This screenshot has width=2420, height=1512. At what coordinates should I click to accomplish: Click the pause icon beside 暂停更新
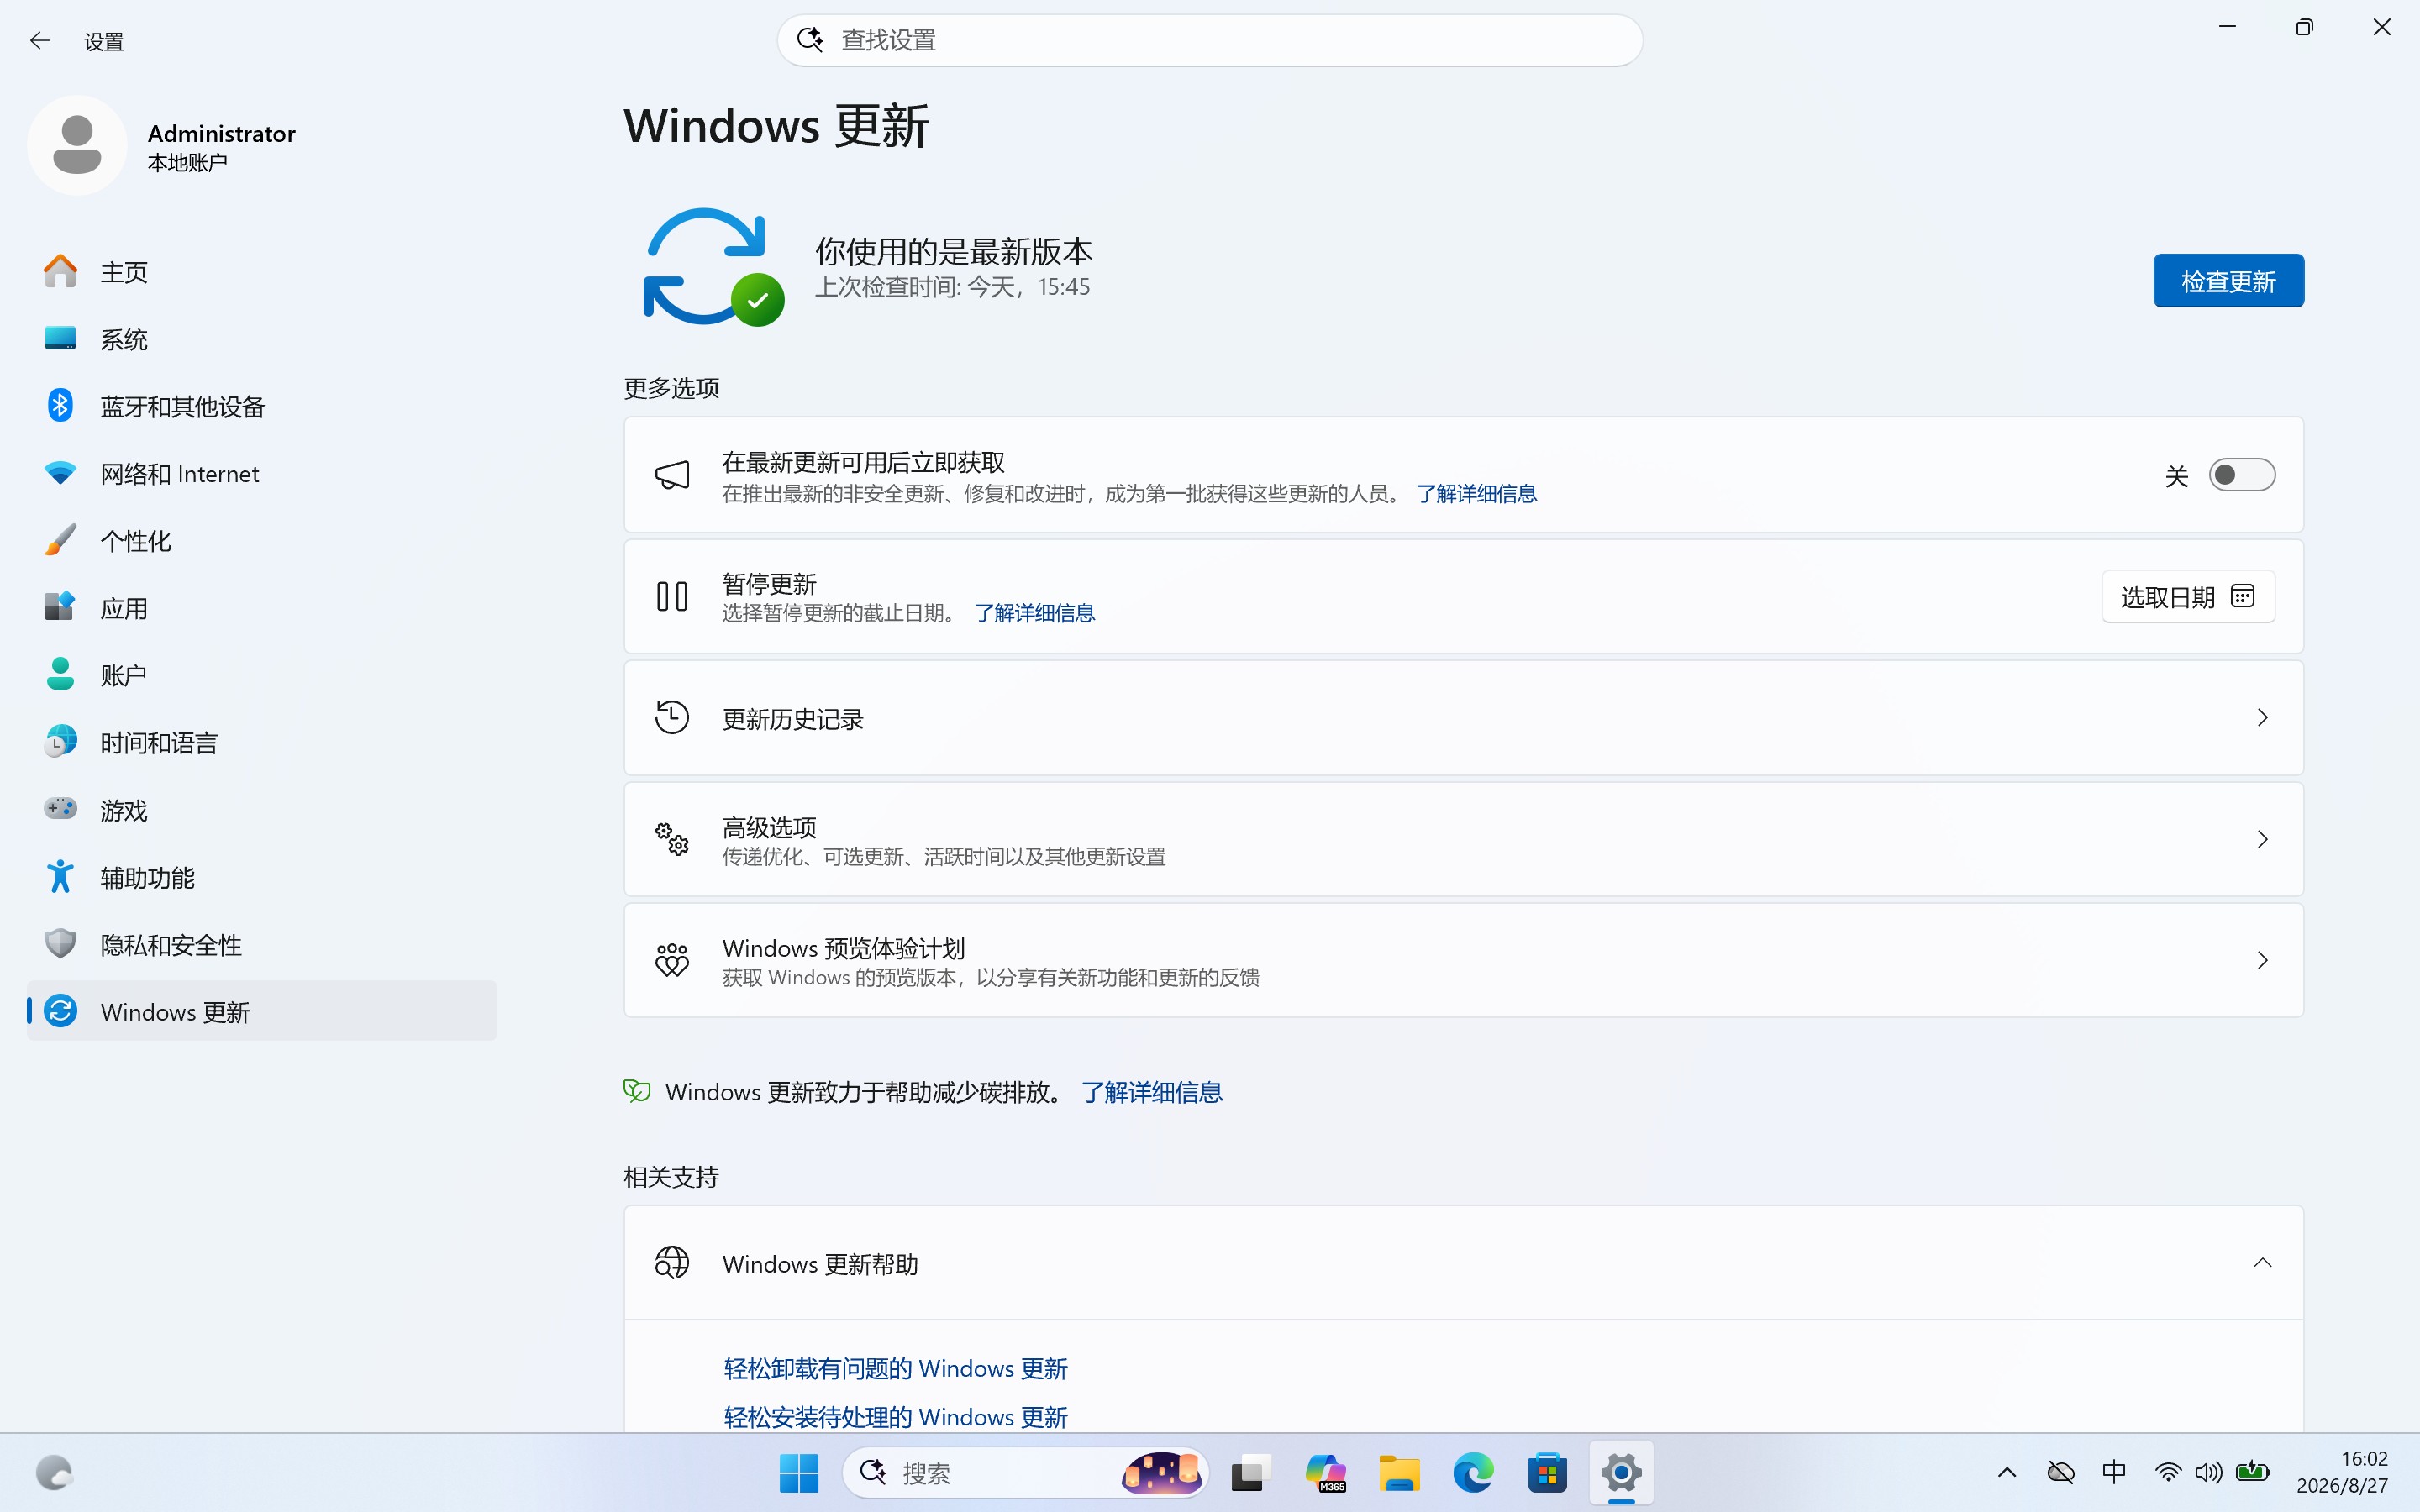tap(672, 597)
